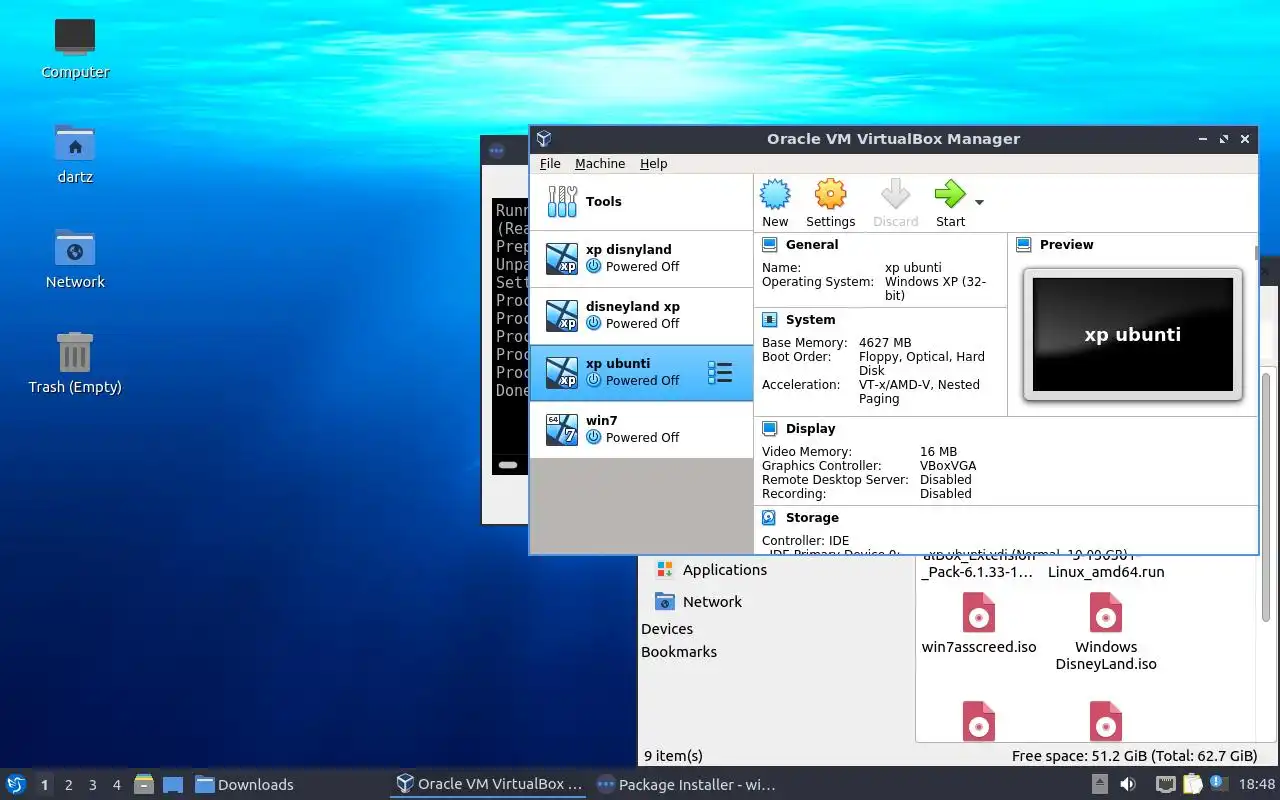
Task: Open the Machine menu in VirtualBox
Action: [x=600, y=164]
